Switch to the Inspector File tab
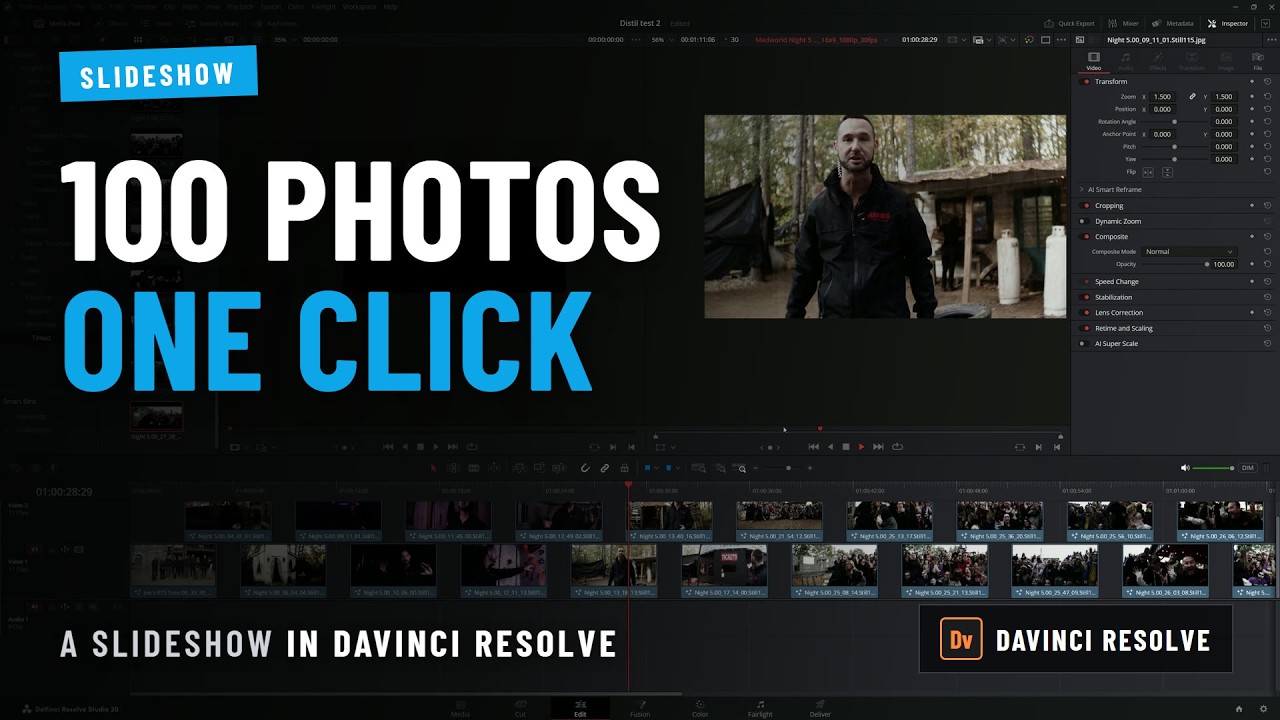The height and width of the screenshot is (720, 1280). [1258, 61]
